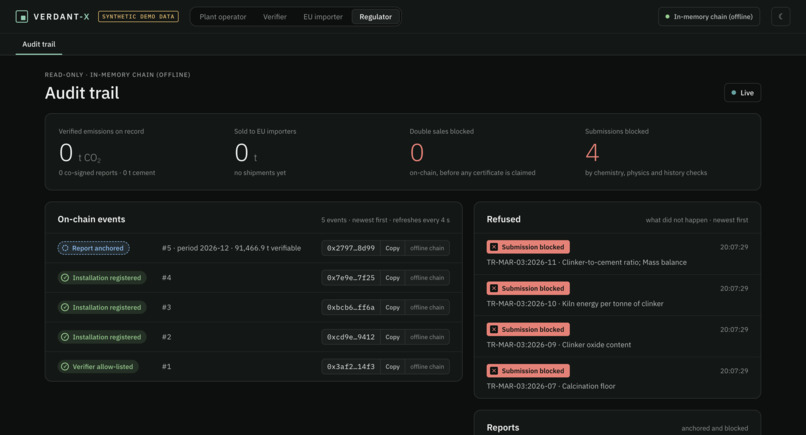Click '#5 · period 2026-12' event text

coord(231,248)
